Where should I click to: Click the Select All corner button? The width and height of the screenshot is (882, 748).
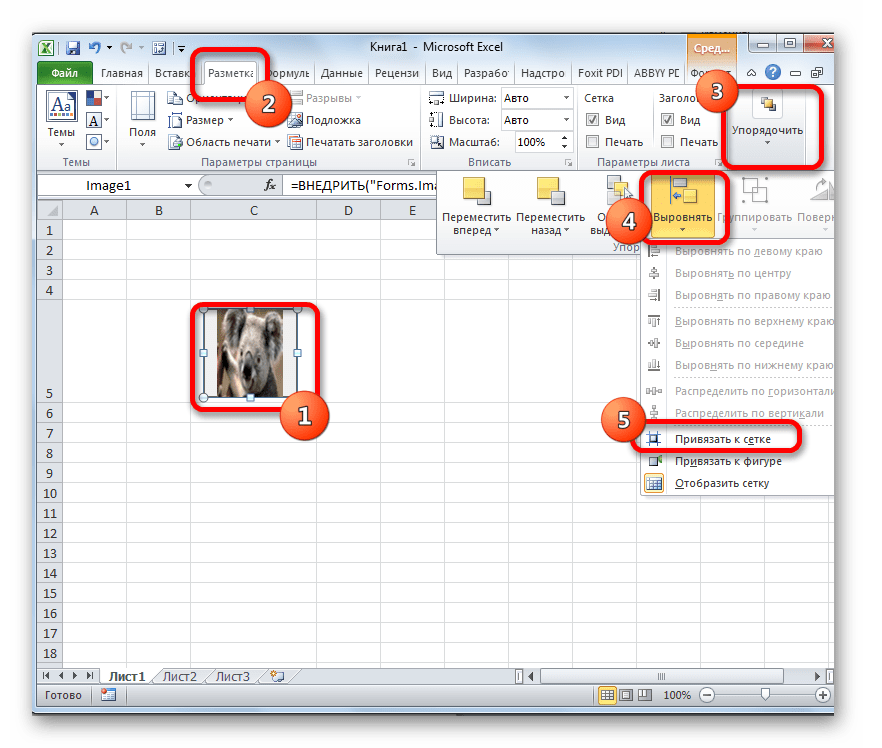coord(50,210)
